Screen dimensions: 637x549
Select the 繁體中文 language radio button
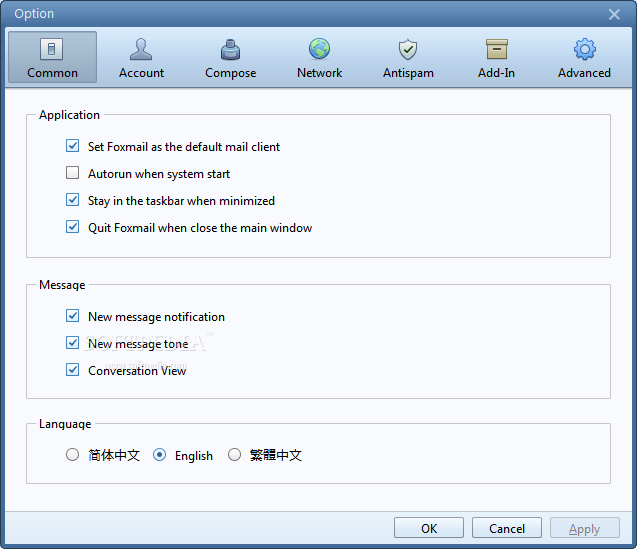tap(234, 455)
